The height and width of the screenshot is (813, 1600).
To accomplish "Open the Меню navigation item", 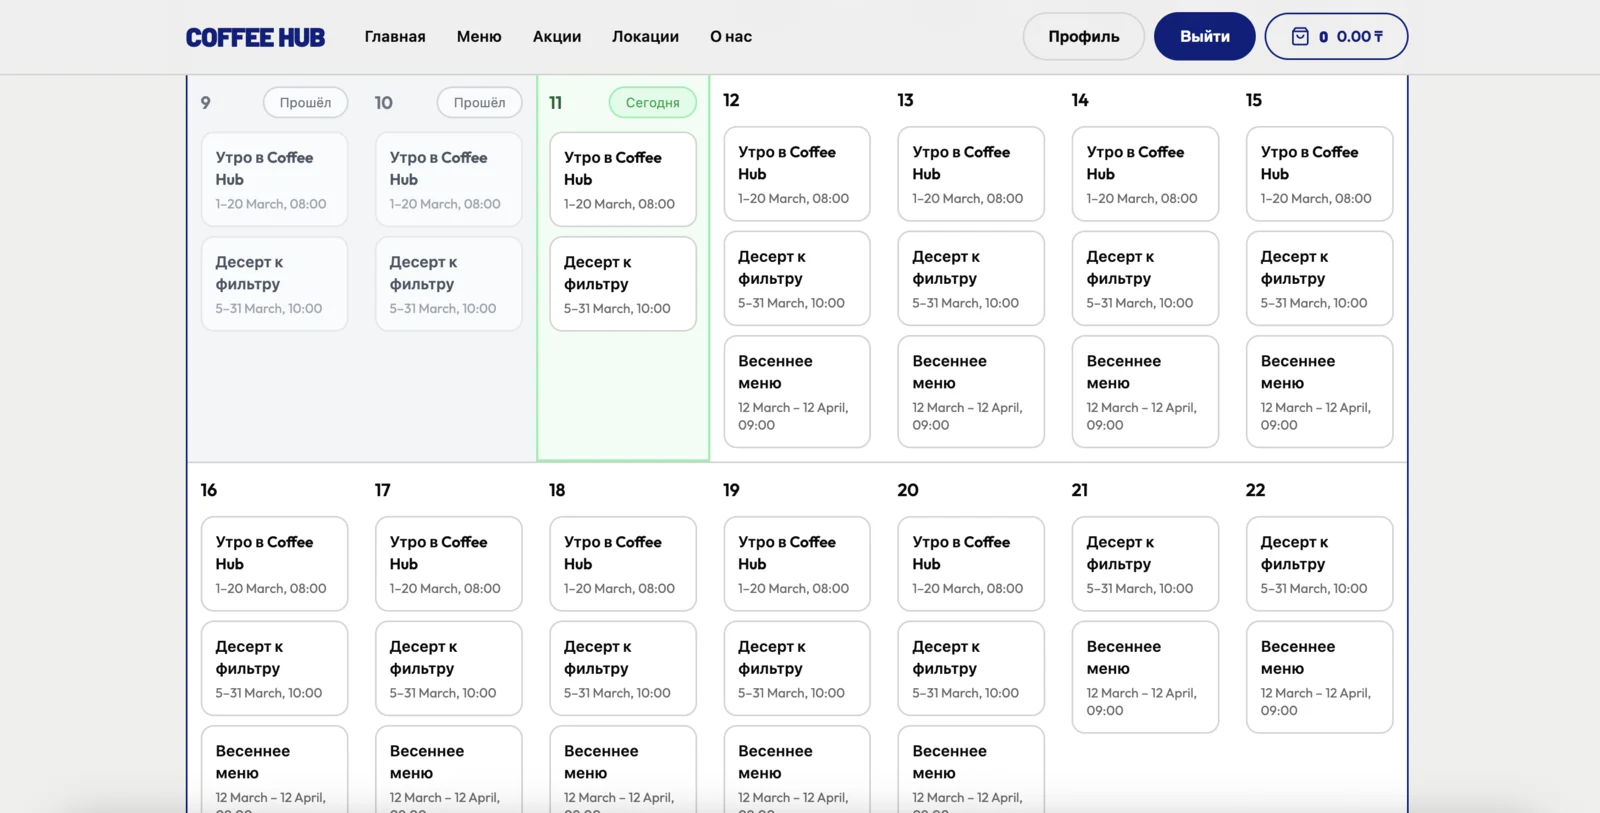I will click(x=479, y=36).
